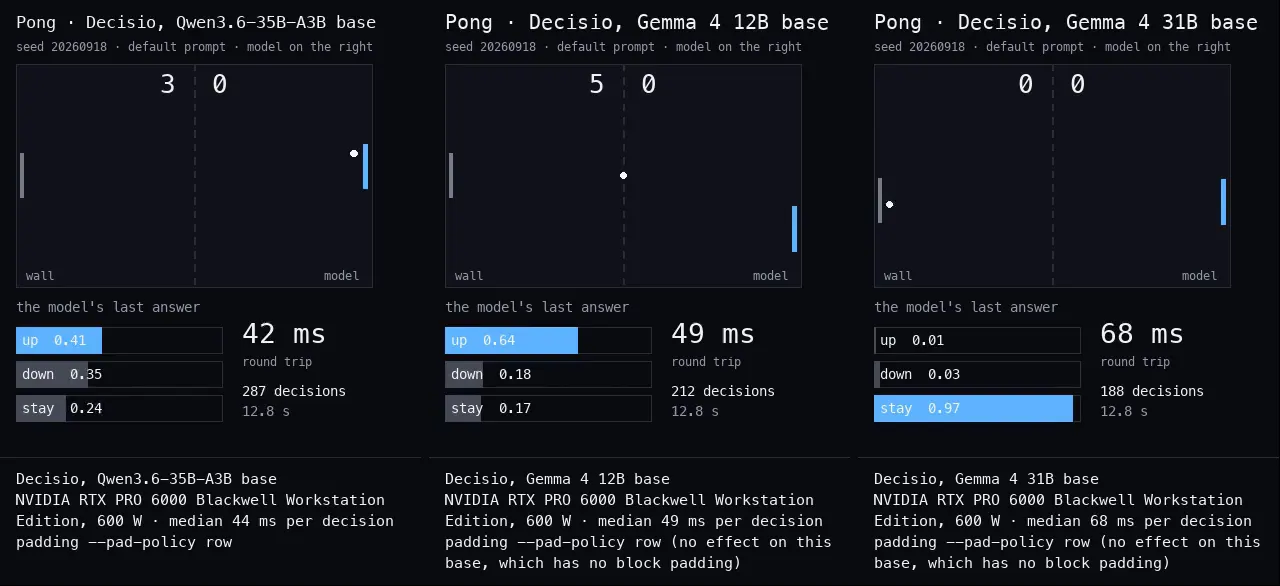Click the grey wall paddle in Qwen game

pos(22,175)
